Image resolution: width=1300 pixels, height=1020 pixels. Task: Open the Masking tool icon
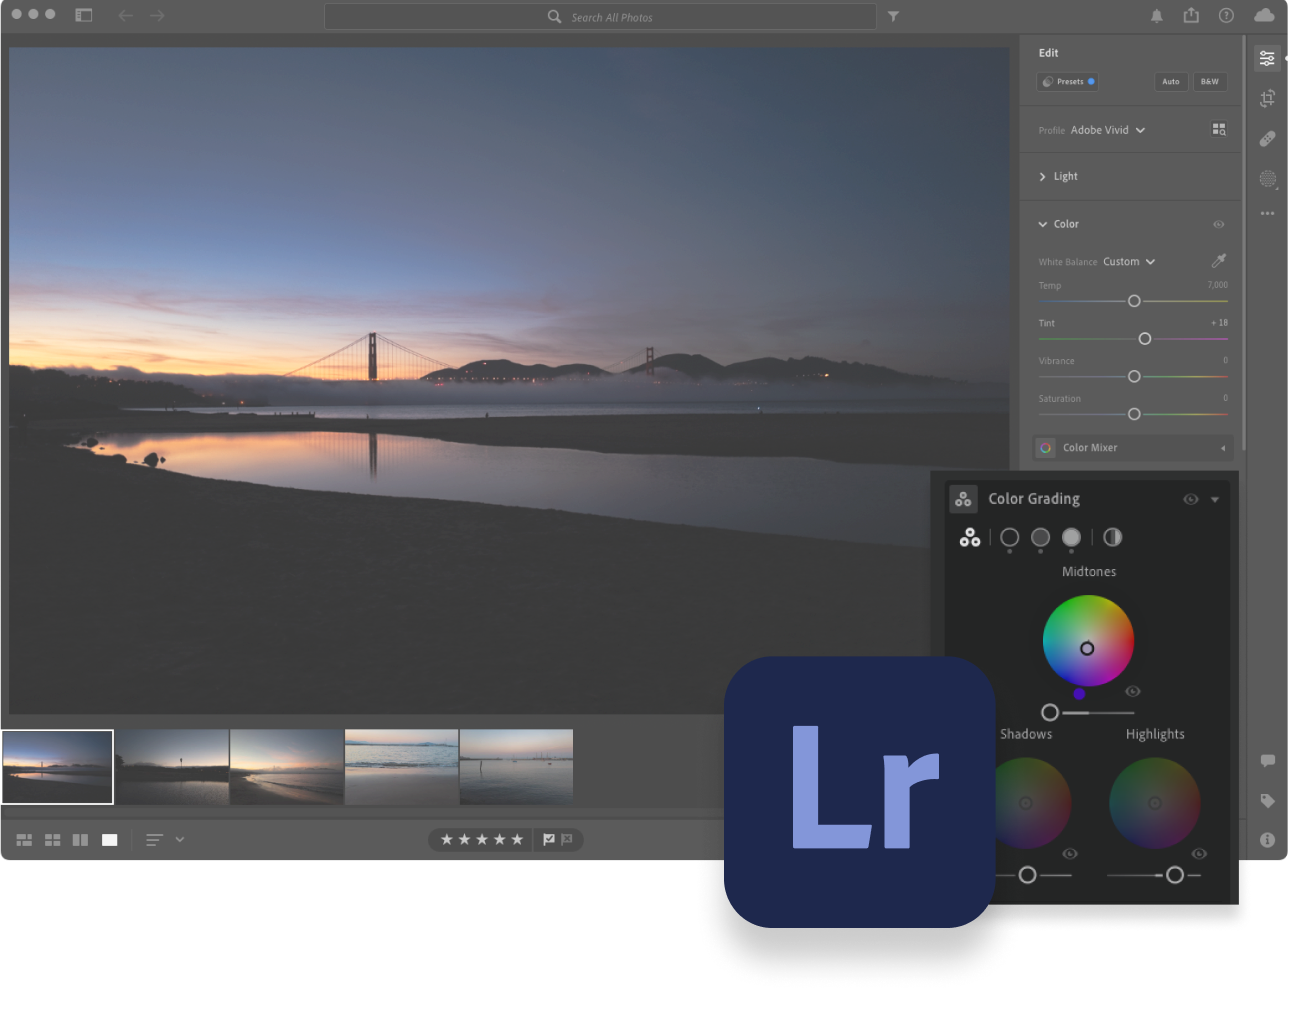pos(1268,179)
